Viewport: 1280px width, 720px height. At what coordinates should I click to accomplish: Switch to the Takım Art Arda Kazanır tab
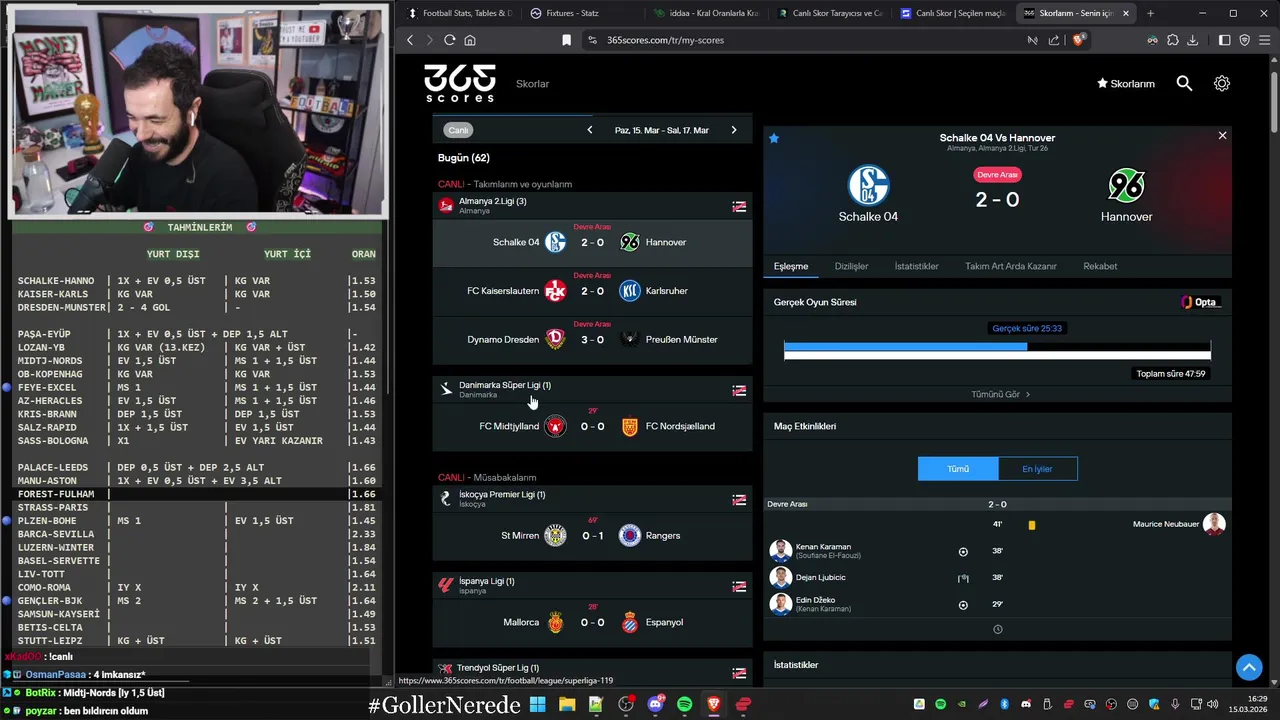coord(1011,266)
